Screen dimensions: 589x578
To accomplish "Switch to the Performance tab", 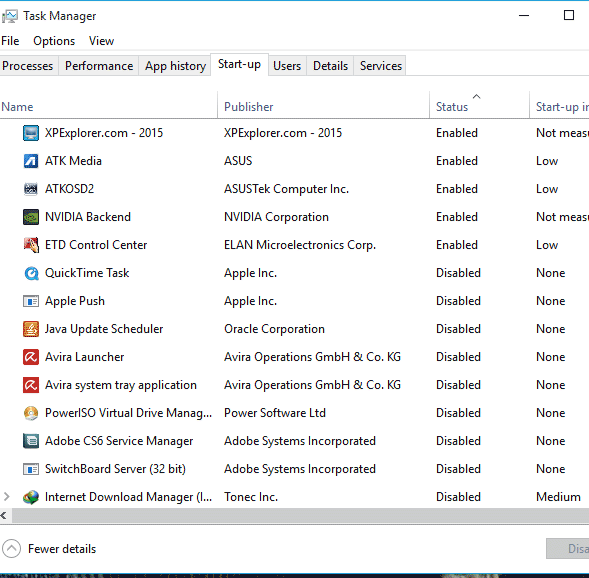I will pos(99,66).
